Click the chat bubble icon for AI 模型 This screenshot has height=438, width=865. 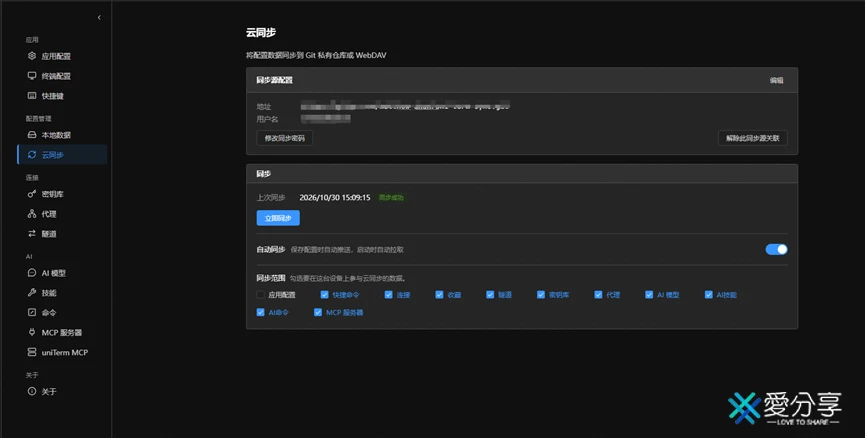[x=32, y=273]
